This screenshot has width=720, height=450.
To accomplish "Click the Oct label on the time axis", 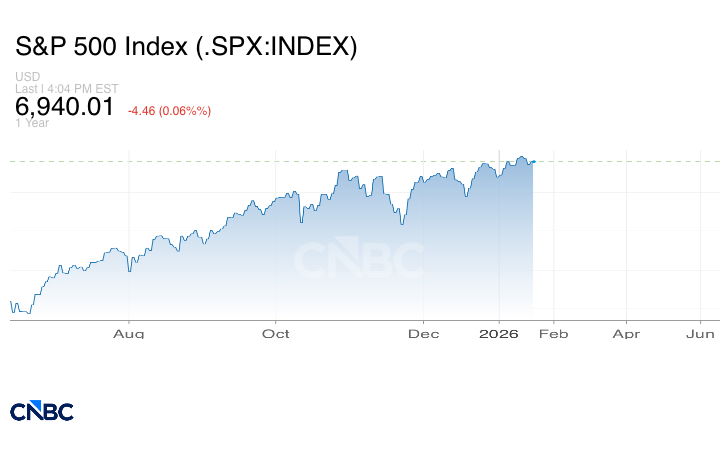I will [275, 333].
